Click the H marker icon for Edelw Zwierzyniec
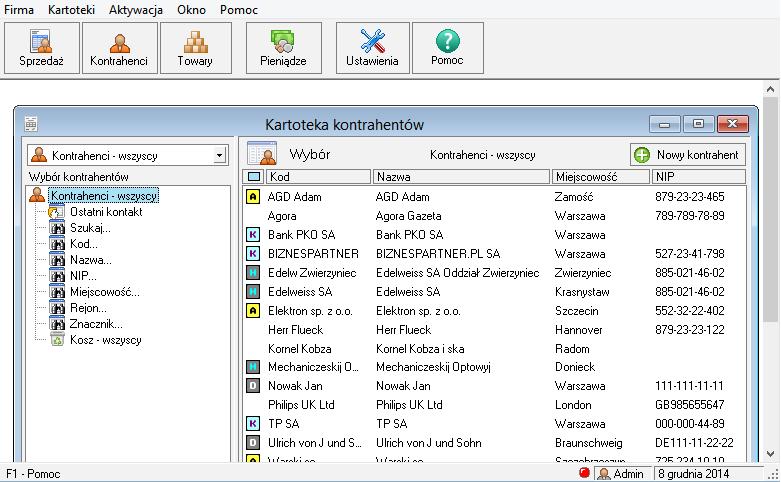Image resolution: width=781 pixels, height=482 pixels. pyautogui.click(x=253, y=272)
